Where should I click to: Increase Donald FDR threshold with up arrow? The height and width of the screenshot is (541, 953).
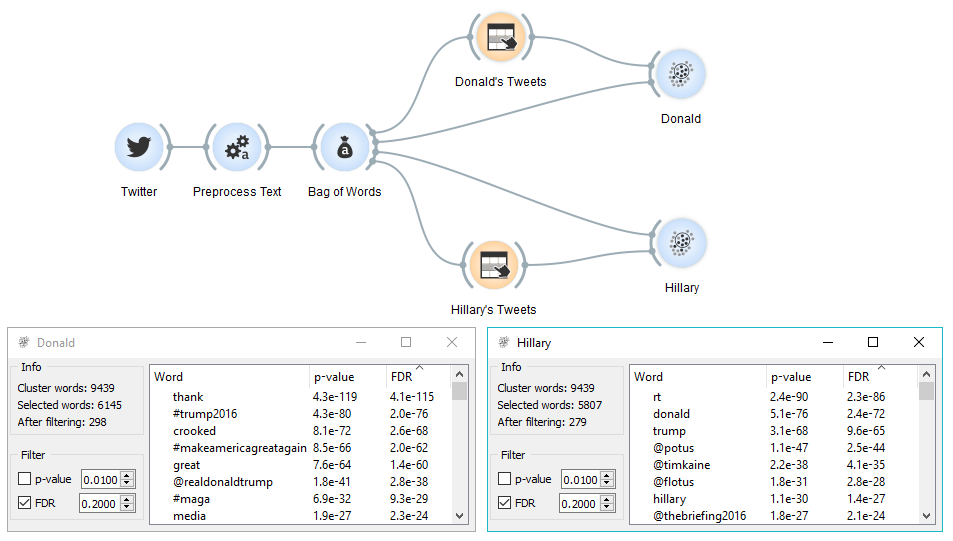[x=126, y=499]
